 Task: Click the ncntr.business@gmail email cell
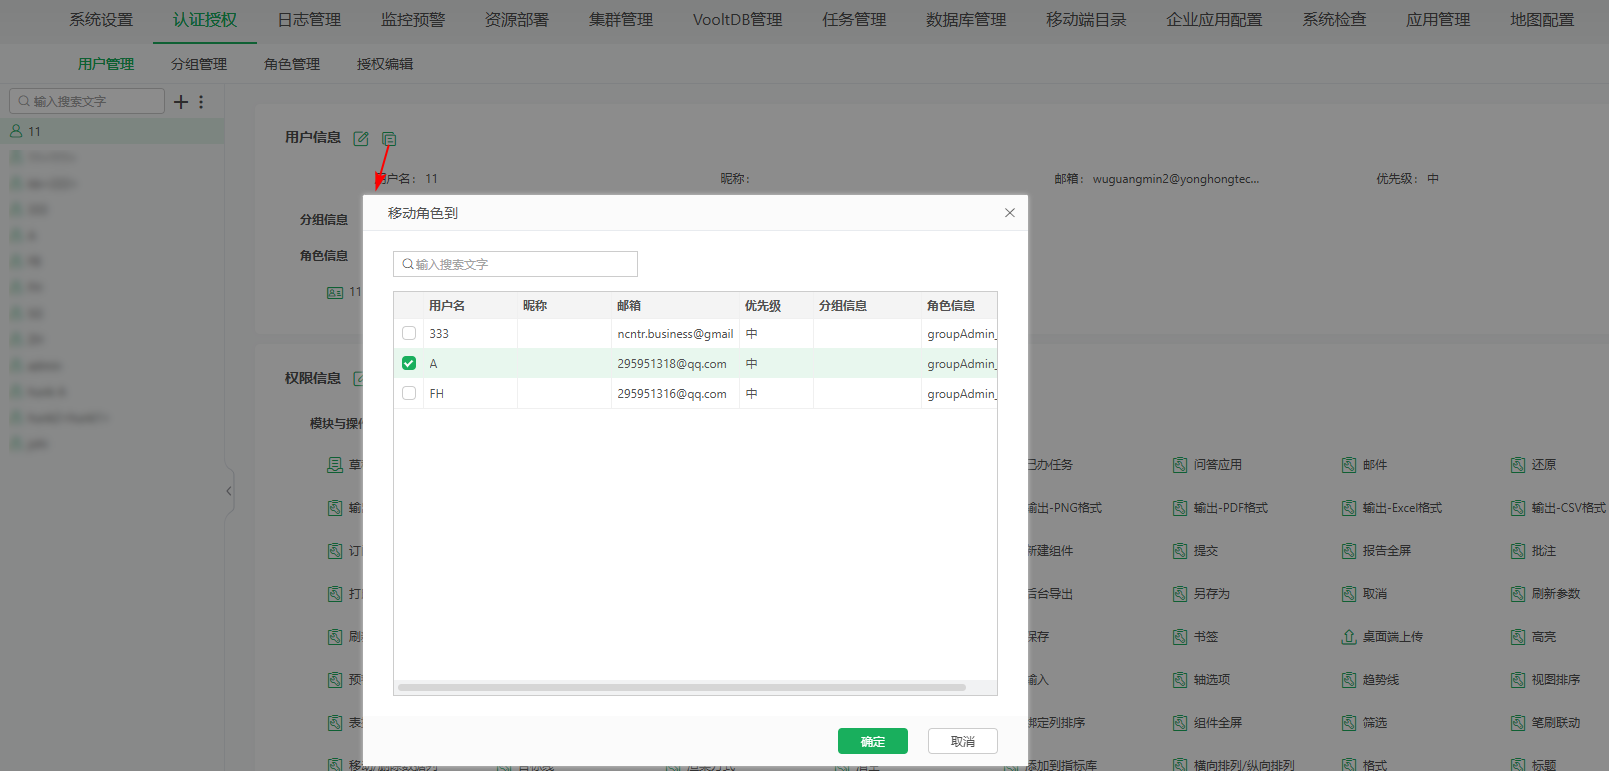[675, 334]
